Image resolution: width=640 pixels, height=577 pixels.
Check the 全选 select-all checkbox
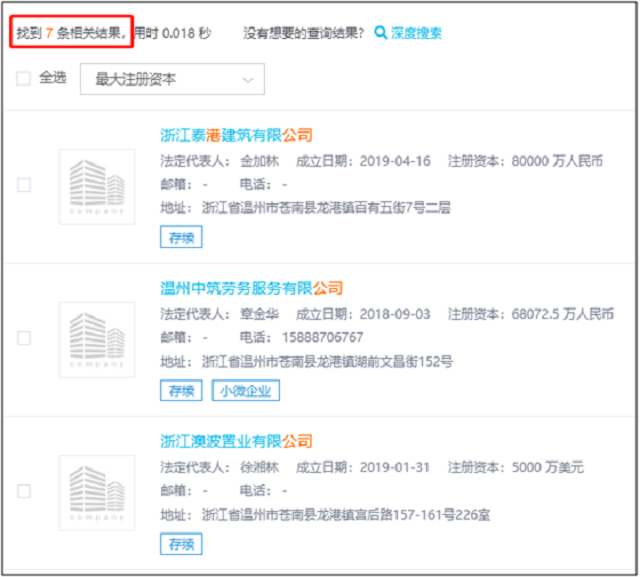(24, 78)
